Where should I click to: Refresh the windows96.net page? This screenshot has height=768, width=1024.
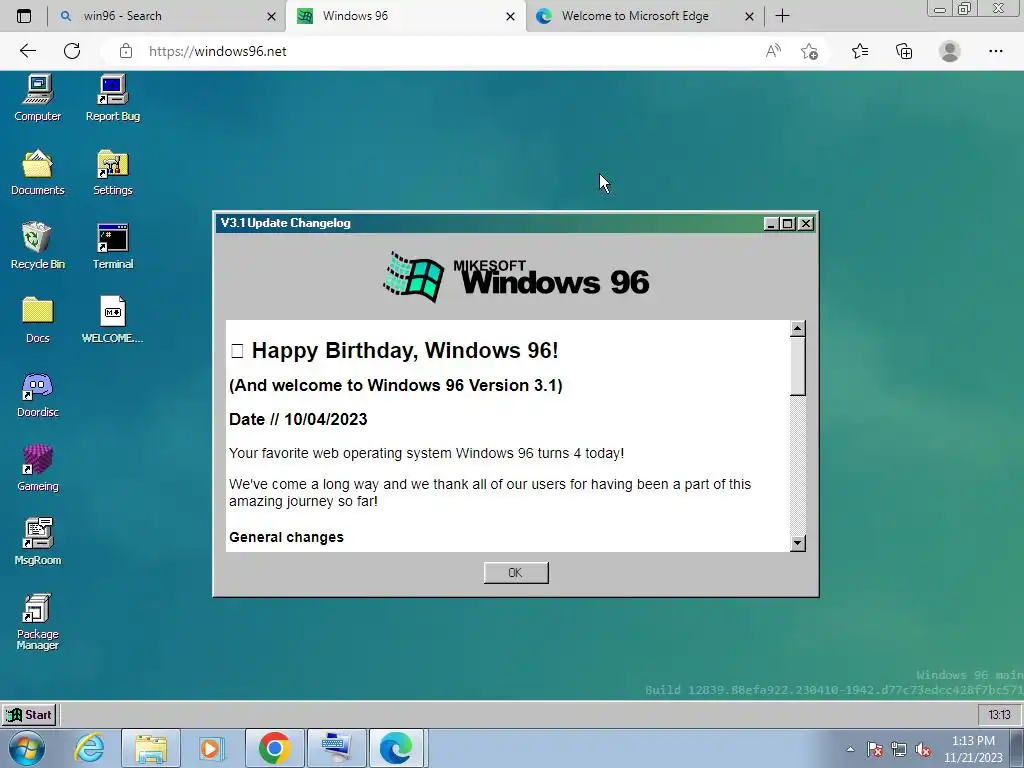click(x=72, y=51)
